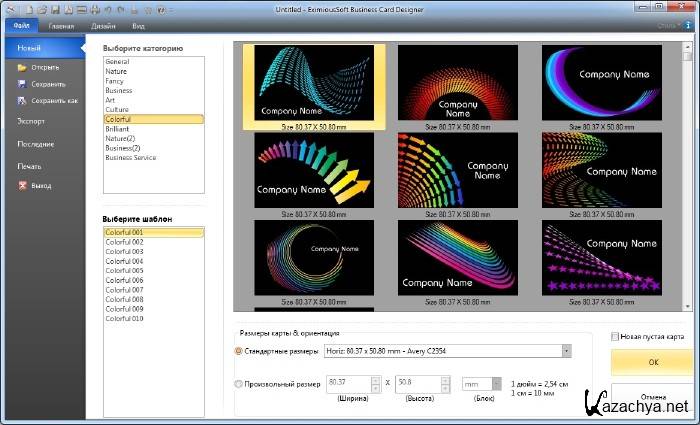This screenshot has width=700, height=425.
Task: Click the red Выход exit icon
Action: (21, 186)
